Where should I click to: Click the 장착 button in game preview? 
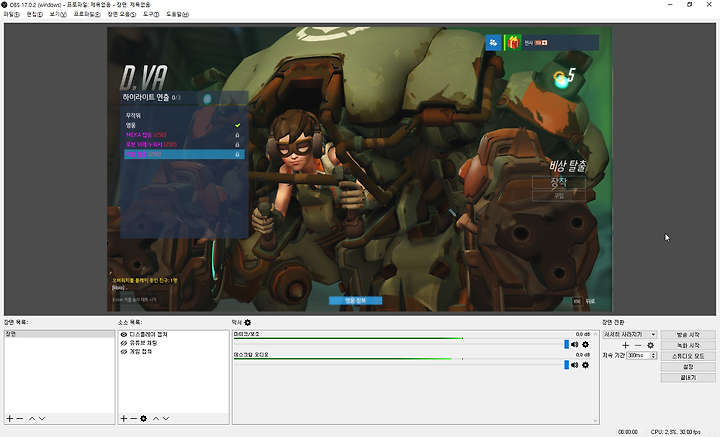559,182
